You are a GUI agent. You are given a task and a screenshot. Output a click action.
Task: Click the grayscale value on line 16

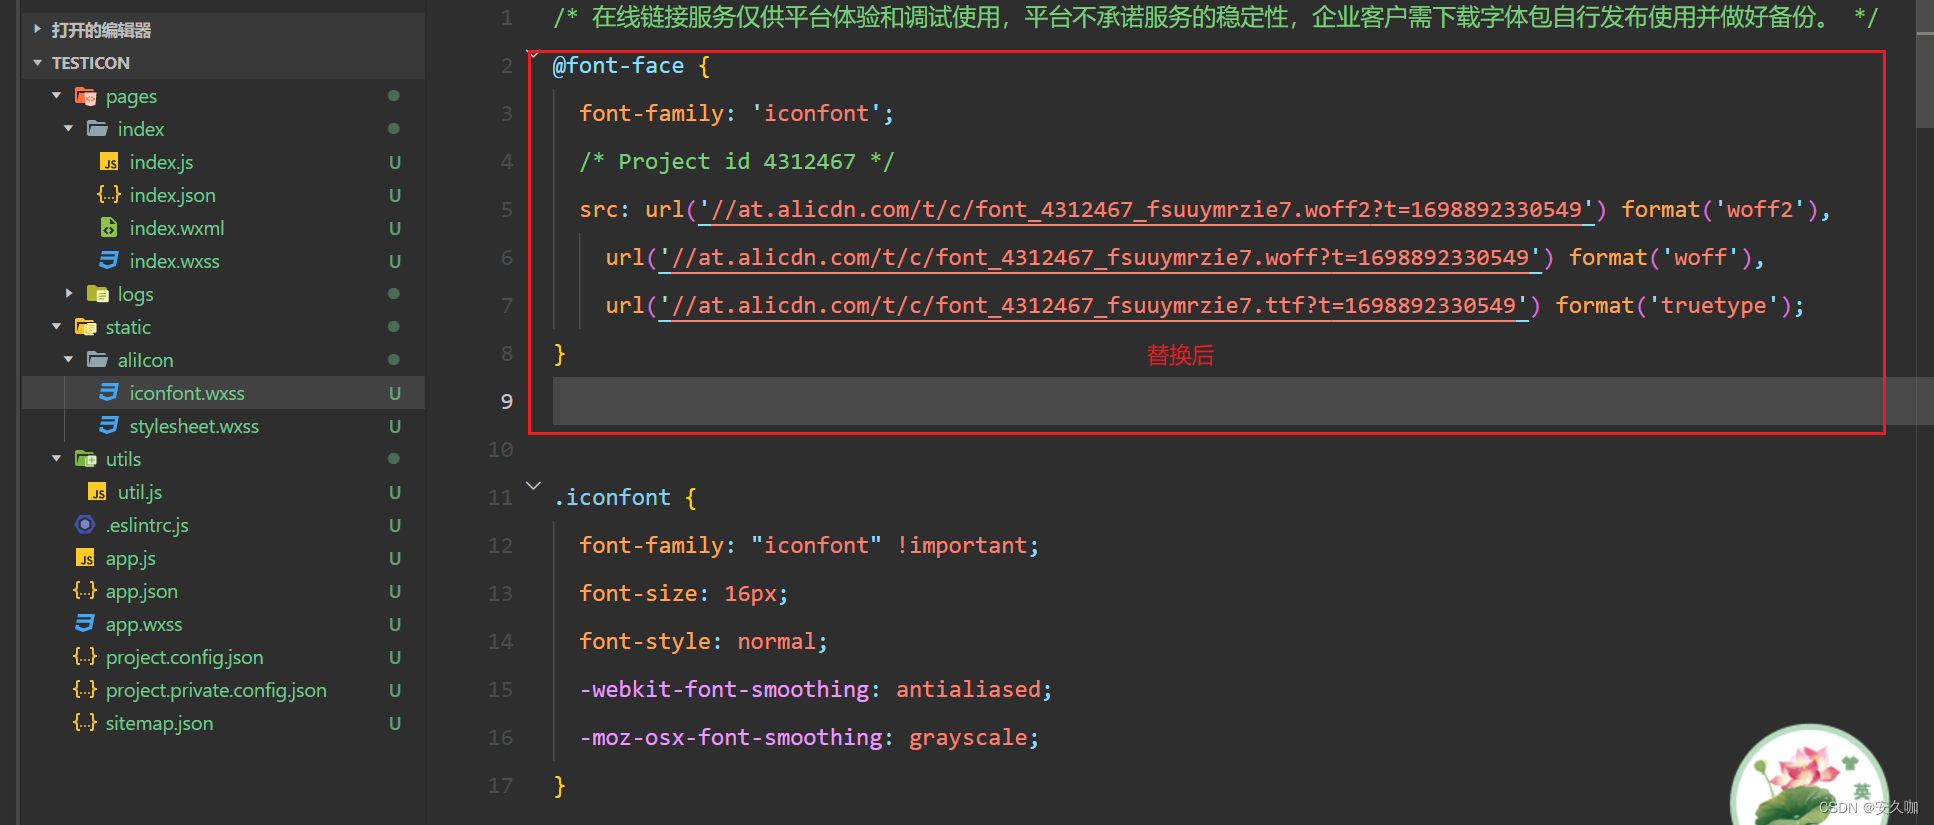point(968,738)
